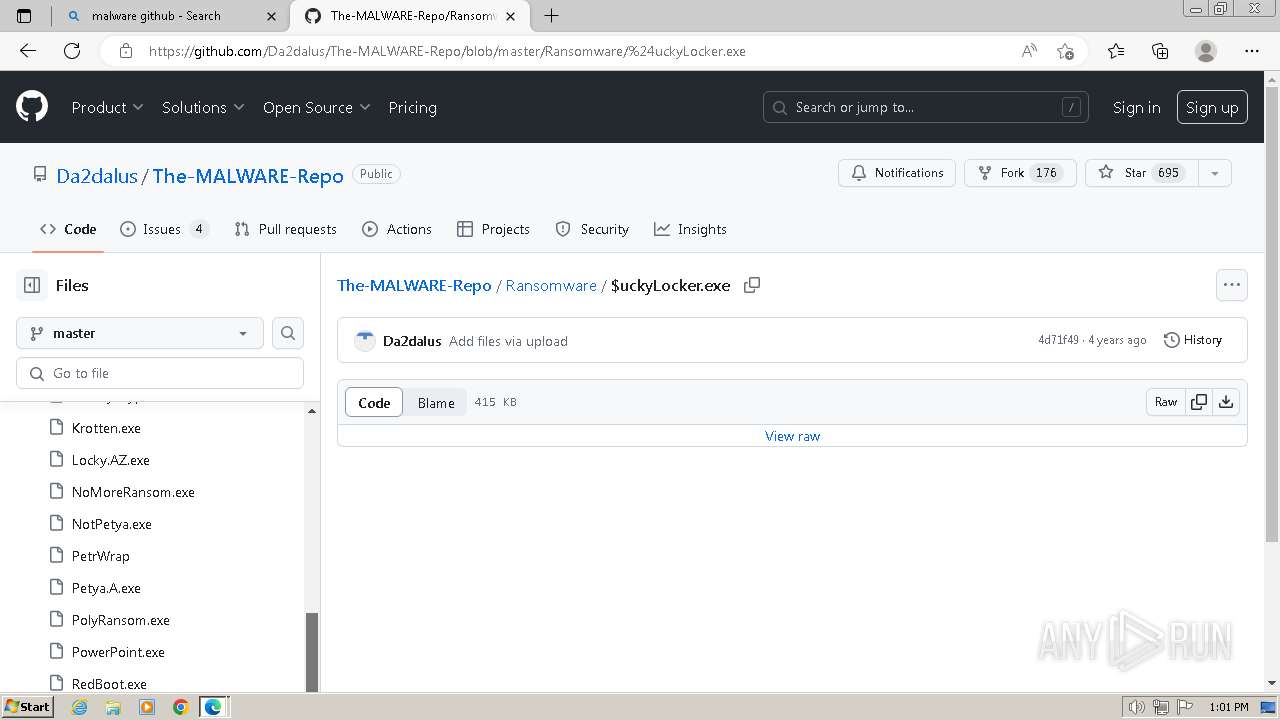
Task: Click the Notifications button
Action: click(x=897, y=173)
